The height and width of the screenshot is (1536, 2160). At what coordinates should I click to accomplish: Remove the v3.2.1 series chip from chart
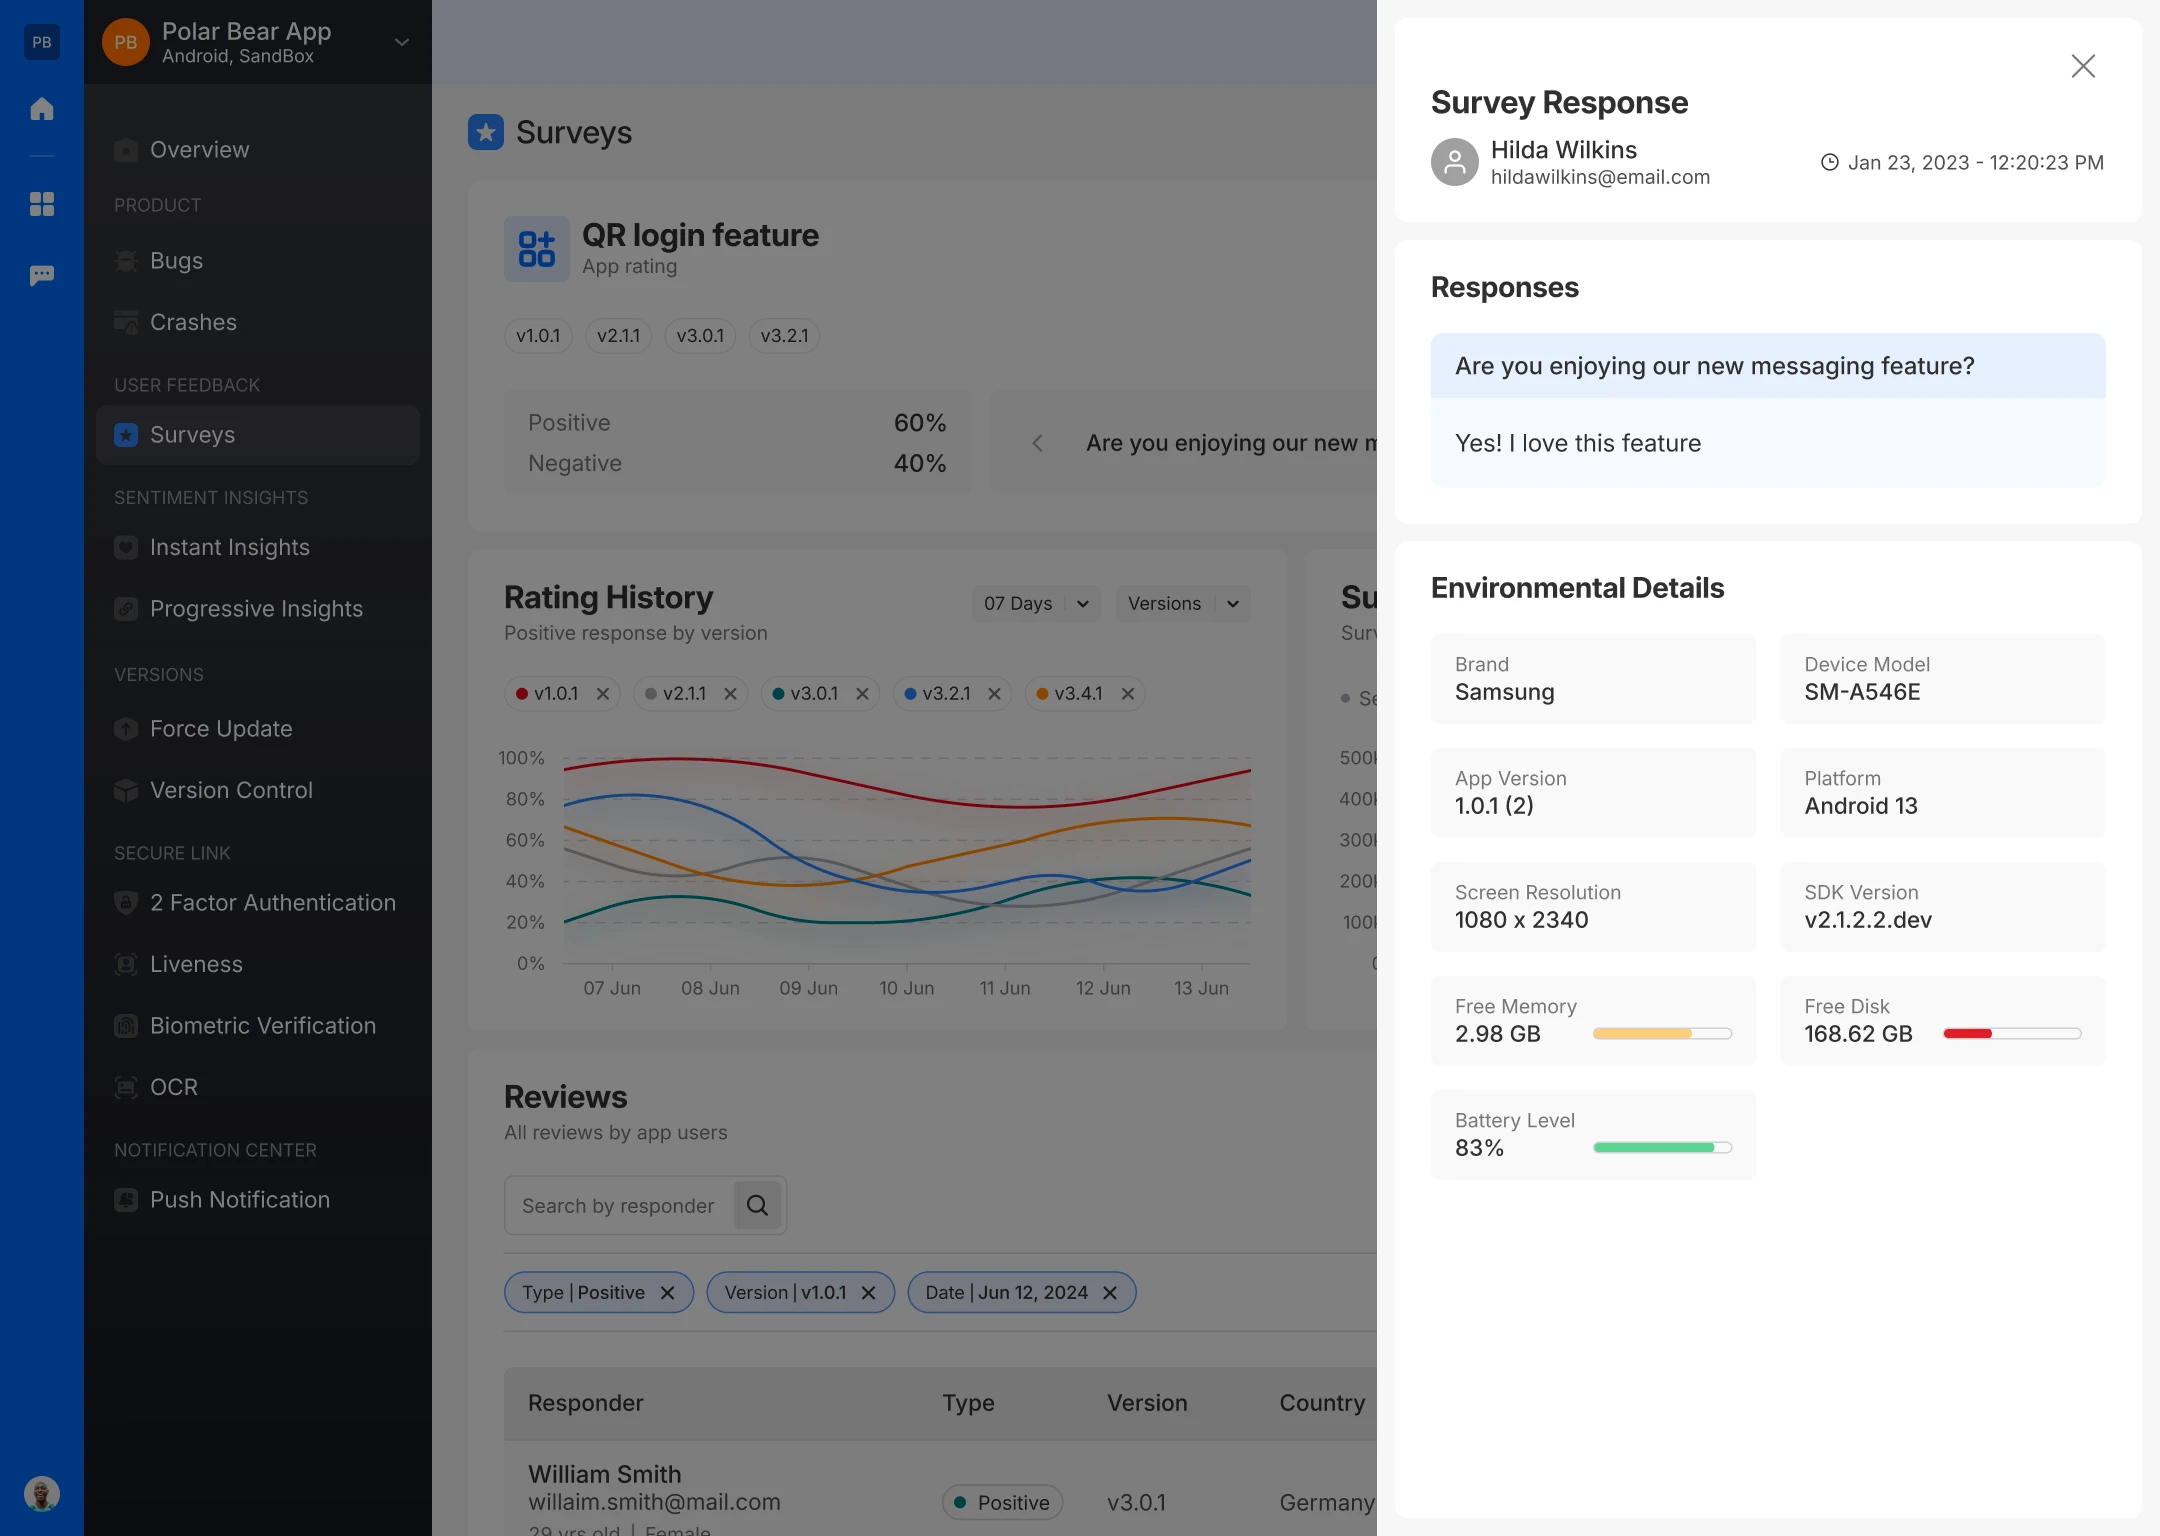point(994,694)
